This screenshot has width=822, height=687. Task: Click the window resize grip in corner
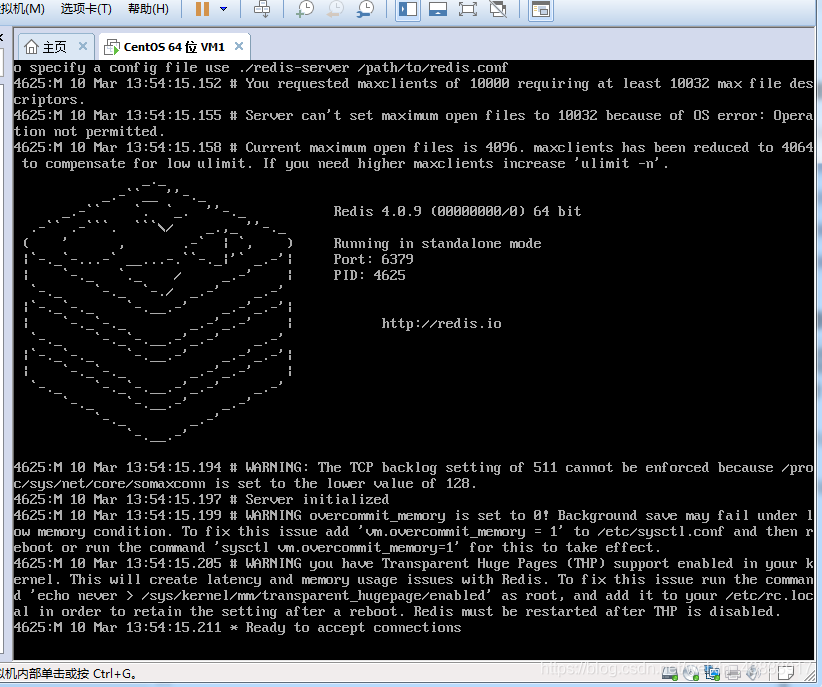click(808, 674)
